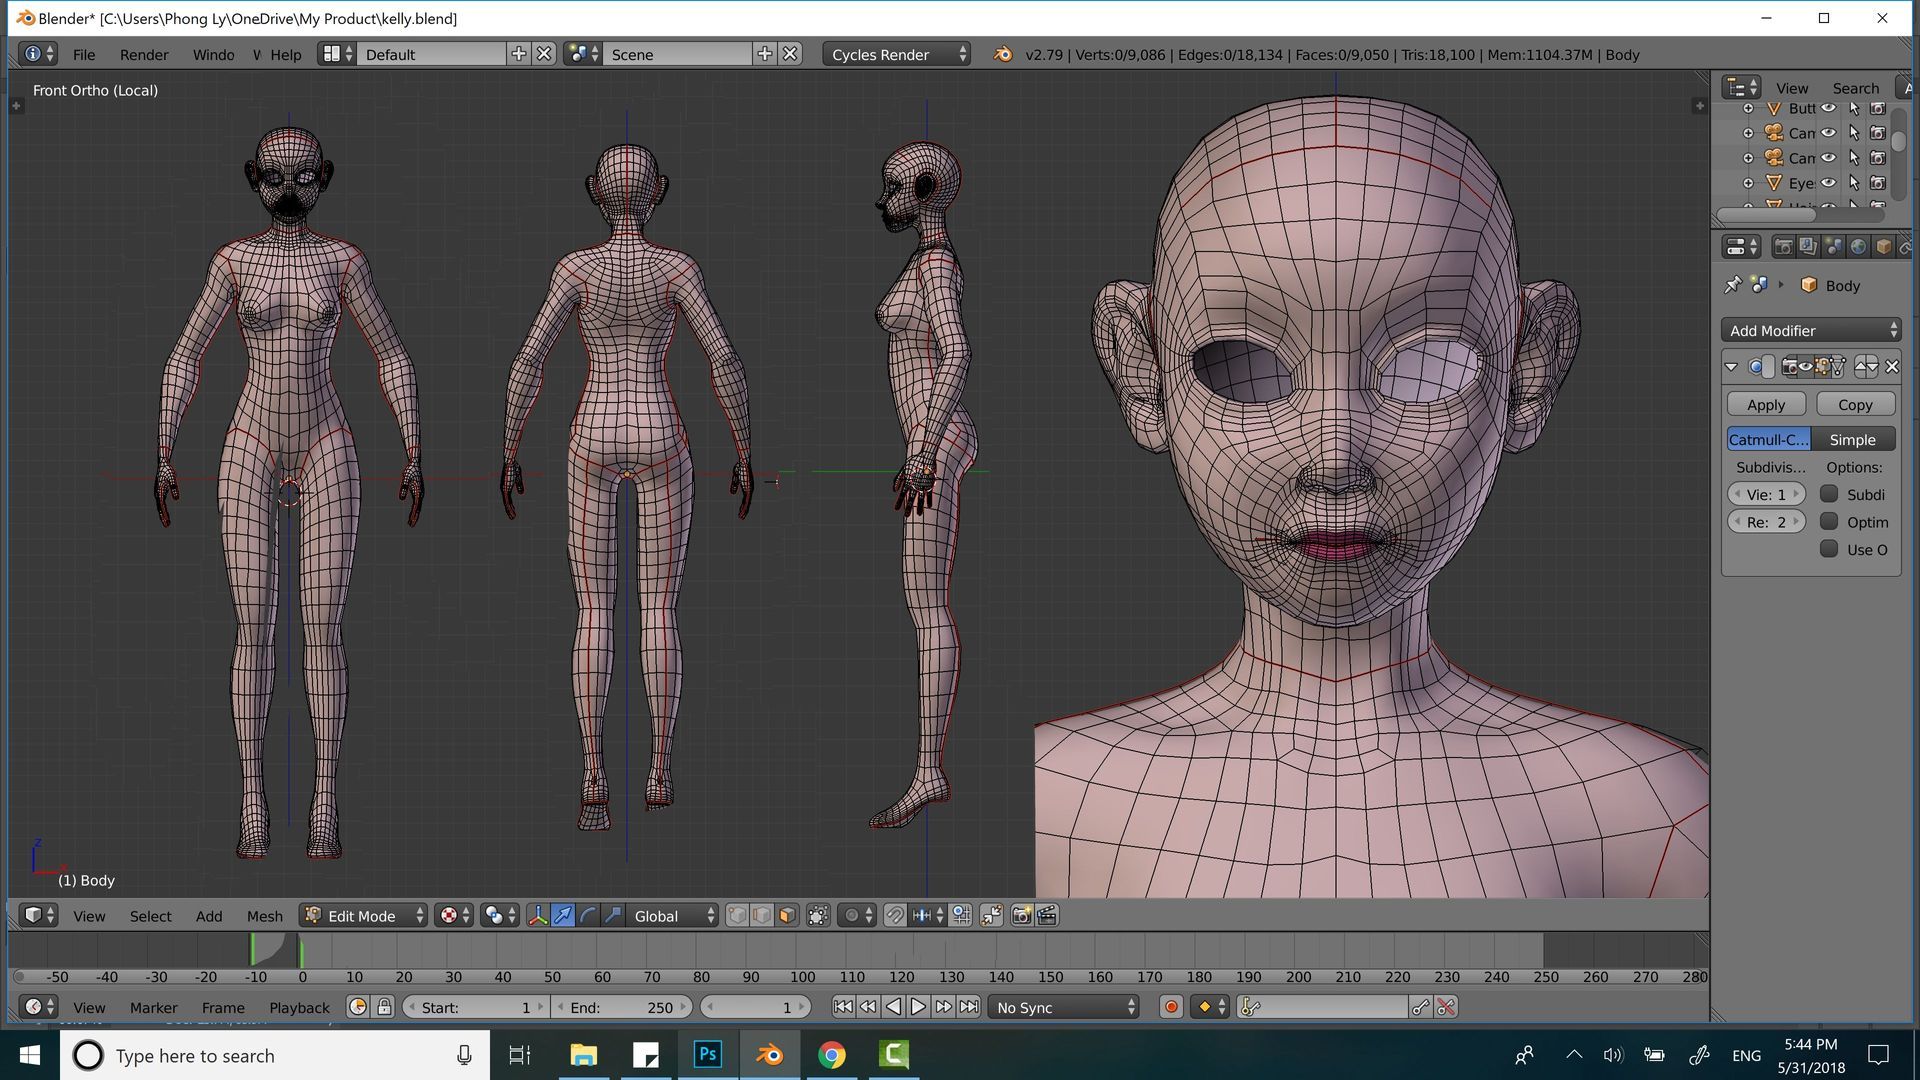
Task: Enable the Optimal Display checkbox
Action: (x=1829, y=522)
